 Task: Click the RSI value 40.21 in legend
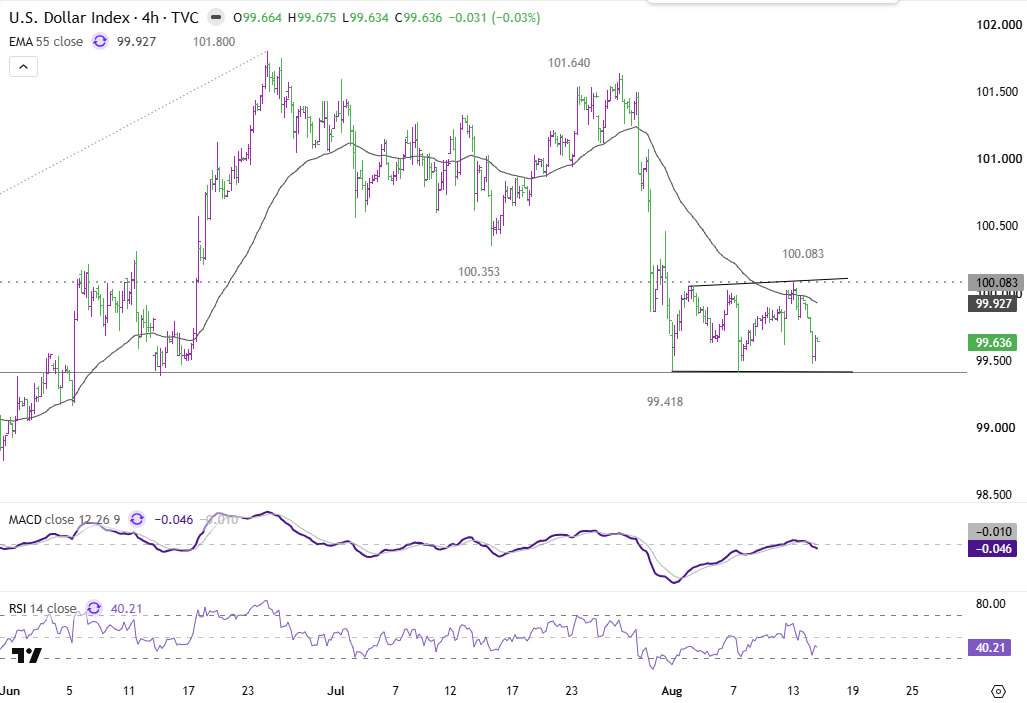point(126,609)
